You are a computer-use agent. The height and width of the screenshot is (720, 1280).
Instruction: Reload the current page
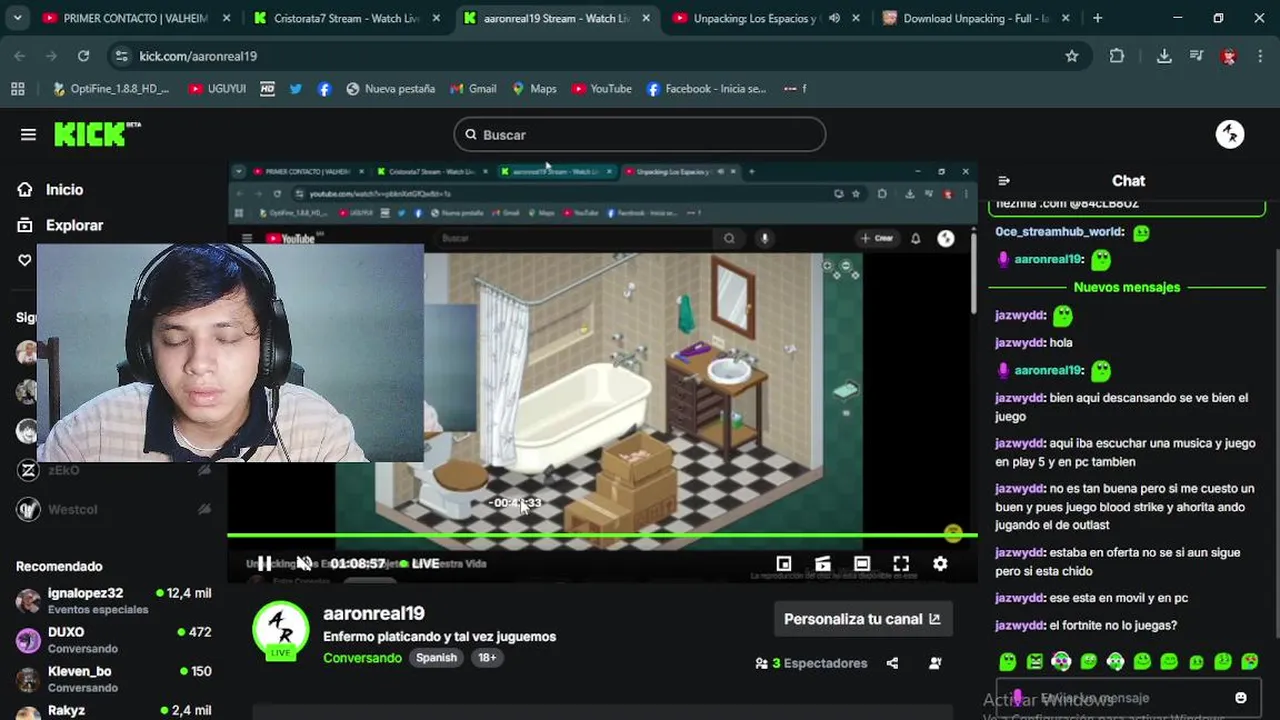pyautogui.click(x=83, y=56)
